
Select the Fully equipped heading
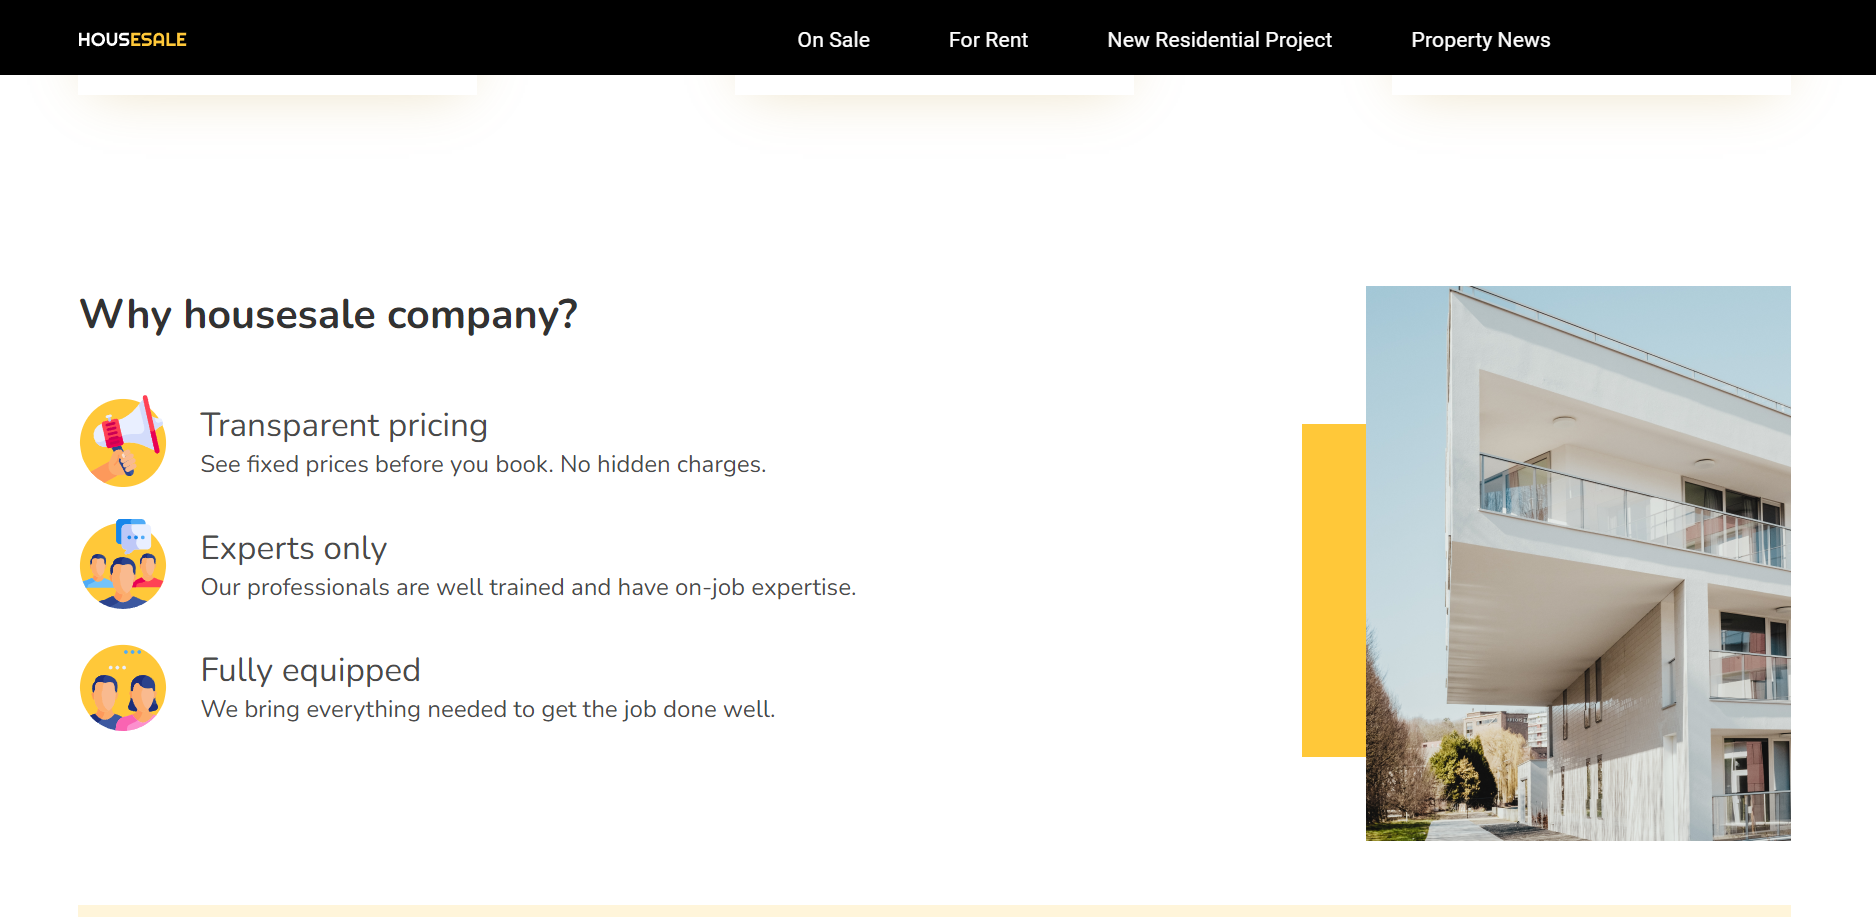[x=311, y=670]
